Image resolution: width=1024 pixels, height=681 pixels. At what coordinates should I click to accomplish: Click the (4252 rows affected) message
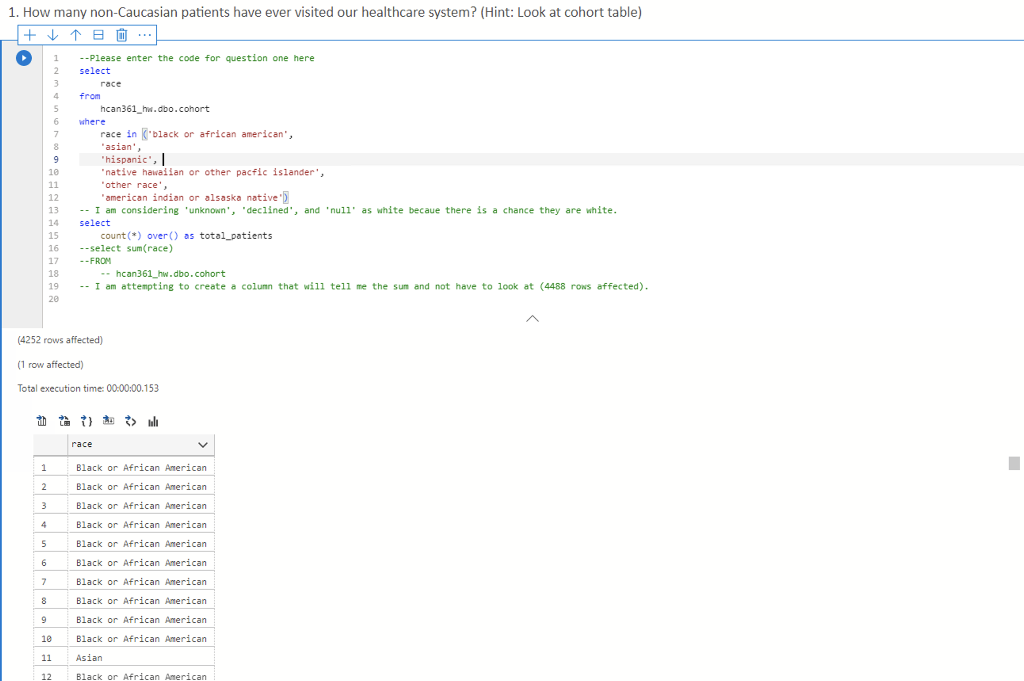point(56,339)
